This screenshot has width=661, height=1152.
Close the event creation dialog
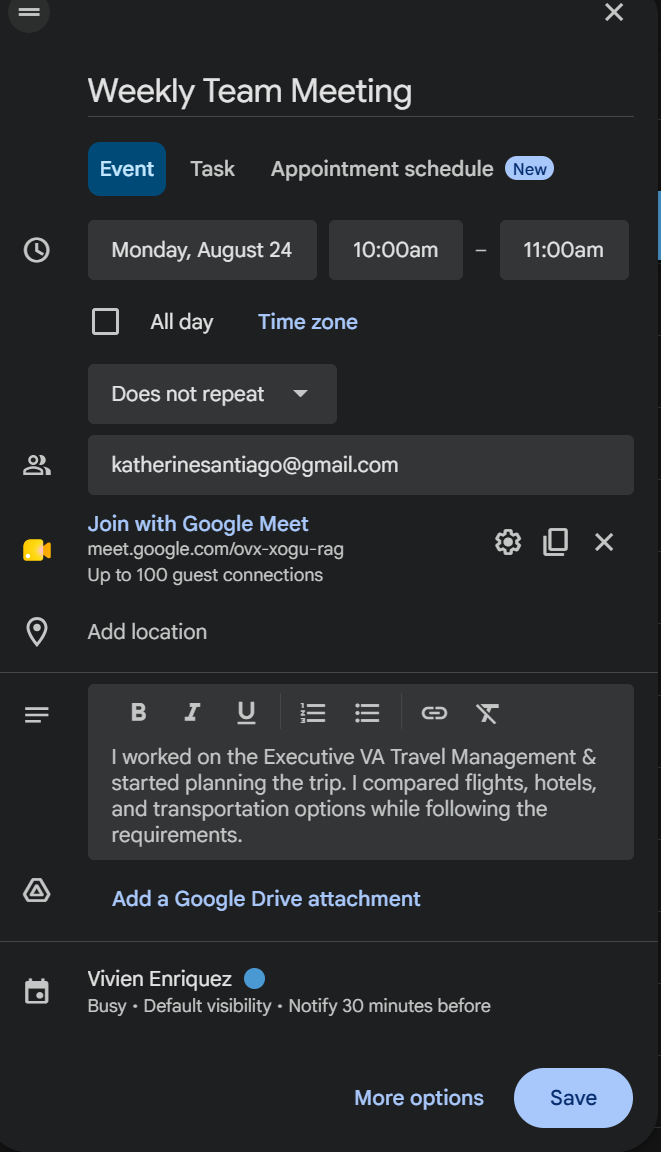pyautogui.click(x=613, y=12)
